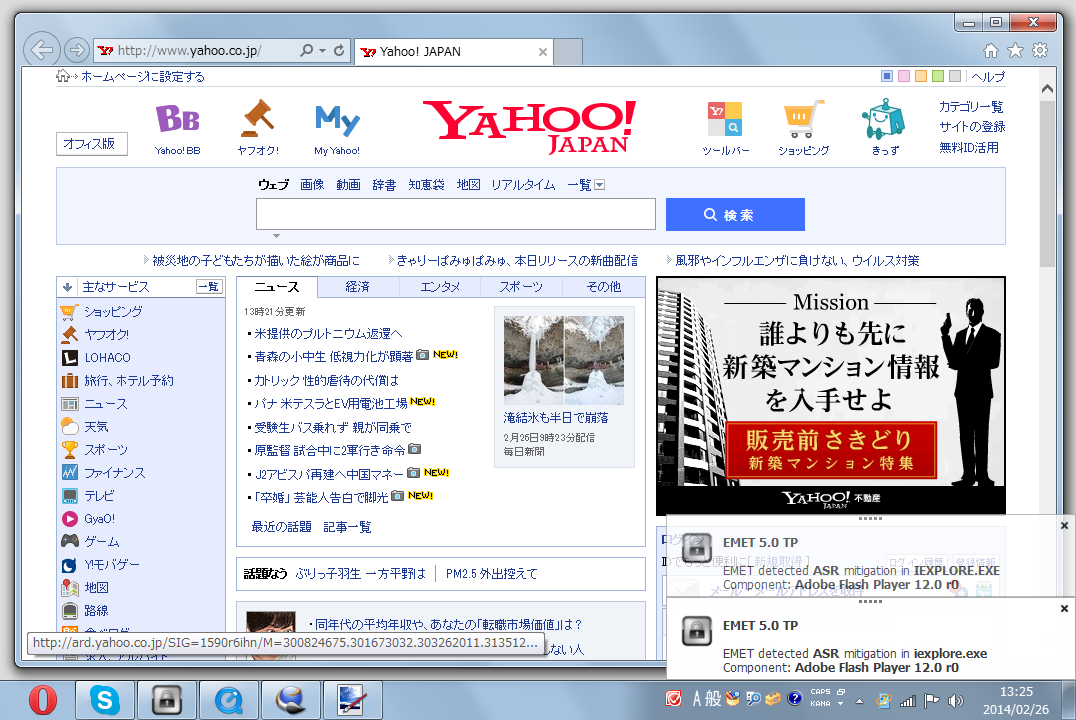
Task: Launch Opera from the taskbar
Action: tap(43, 700)
